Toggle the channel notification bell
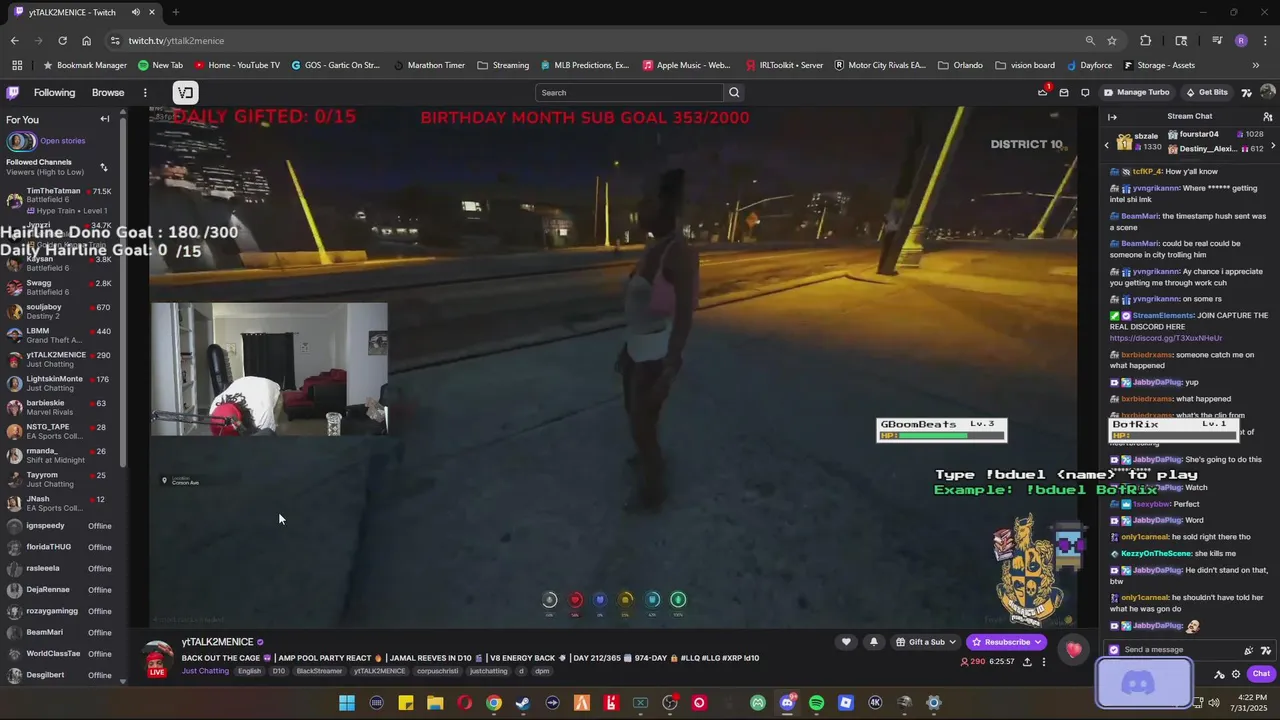The image size is (1280, 720). click(874, 642)
